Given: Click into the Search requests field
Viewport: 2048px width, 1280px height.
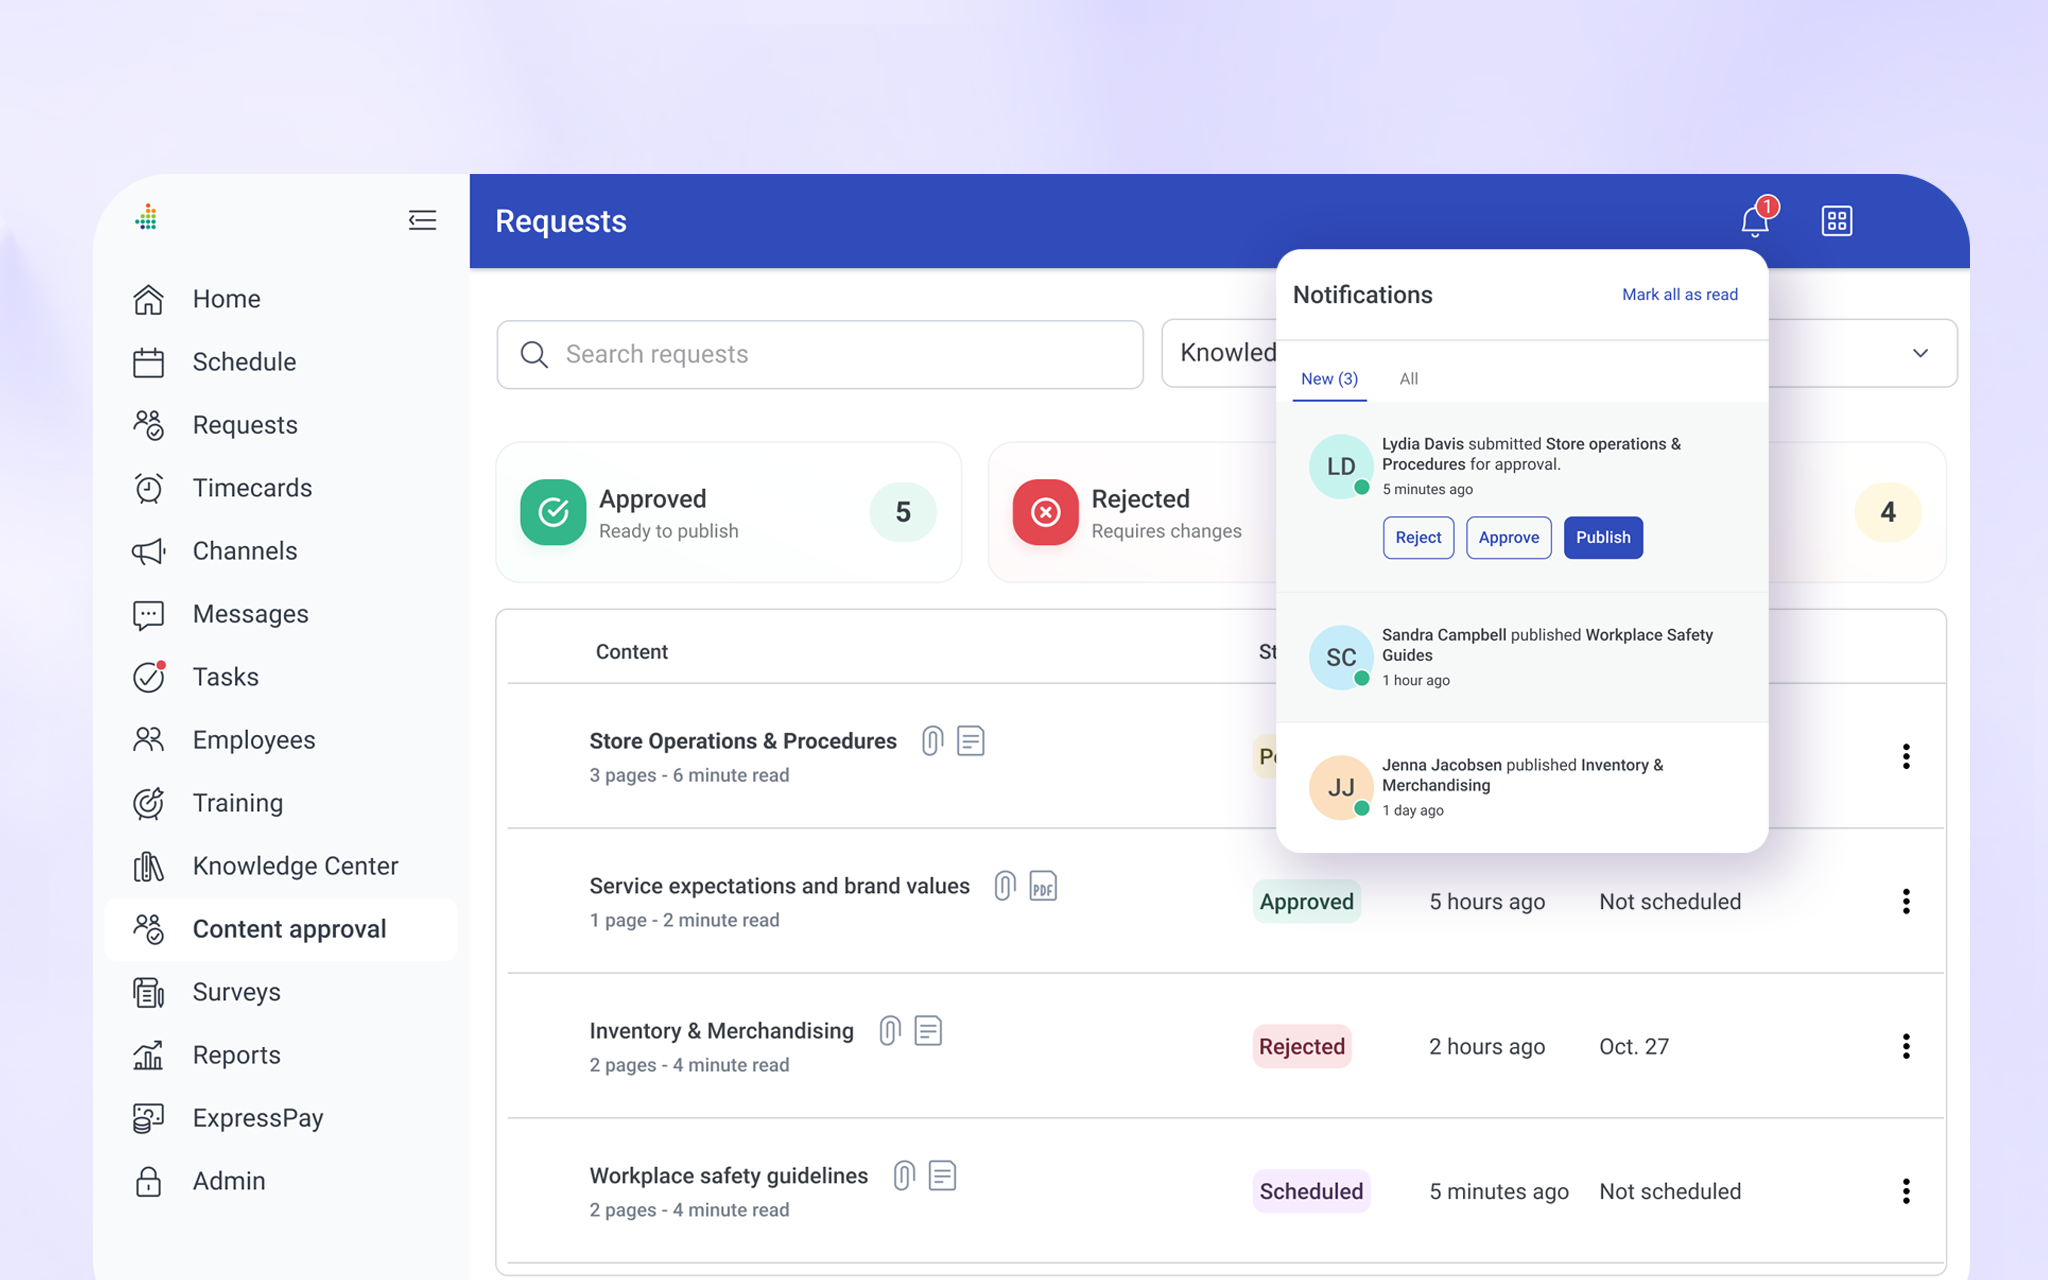Looking at the screenshot, I should coord(820,354).
